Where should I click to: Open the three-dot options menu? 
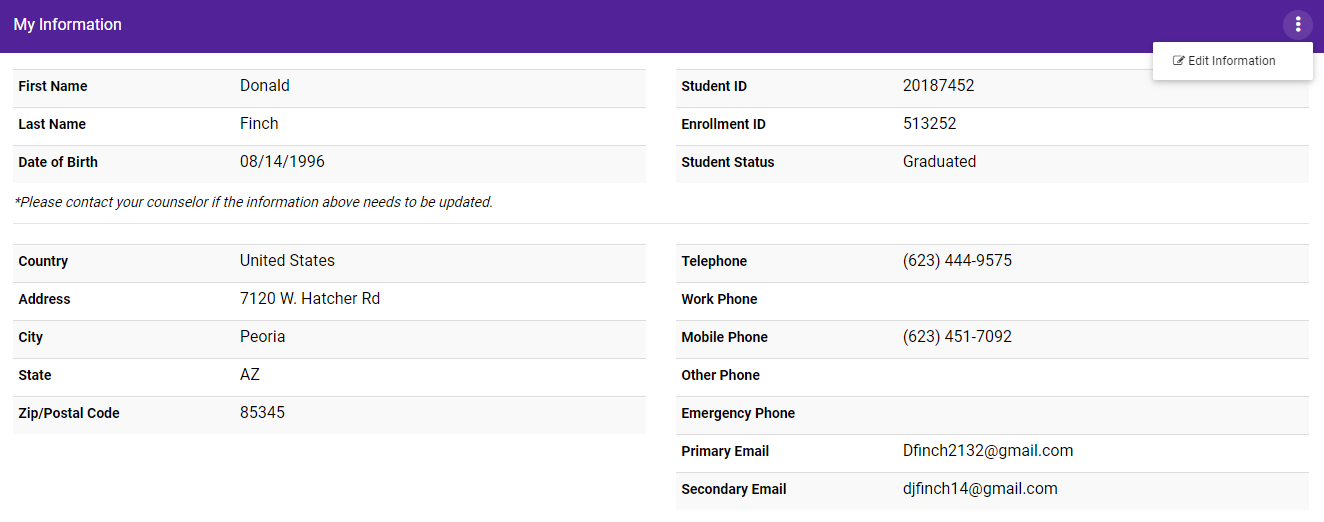1297,25
